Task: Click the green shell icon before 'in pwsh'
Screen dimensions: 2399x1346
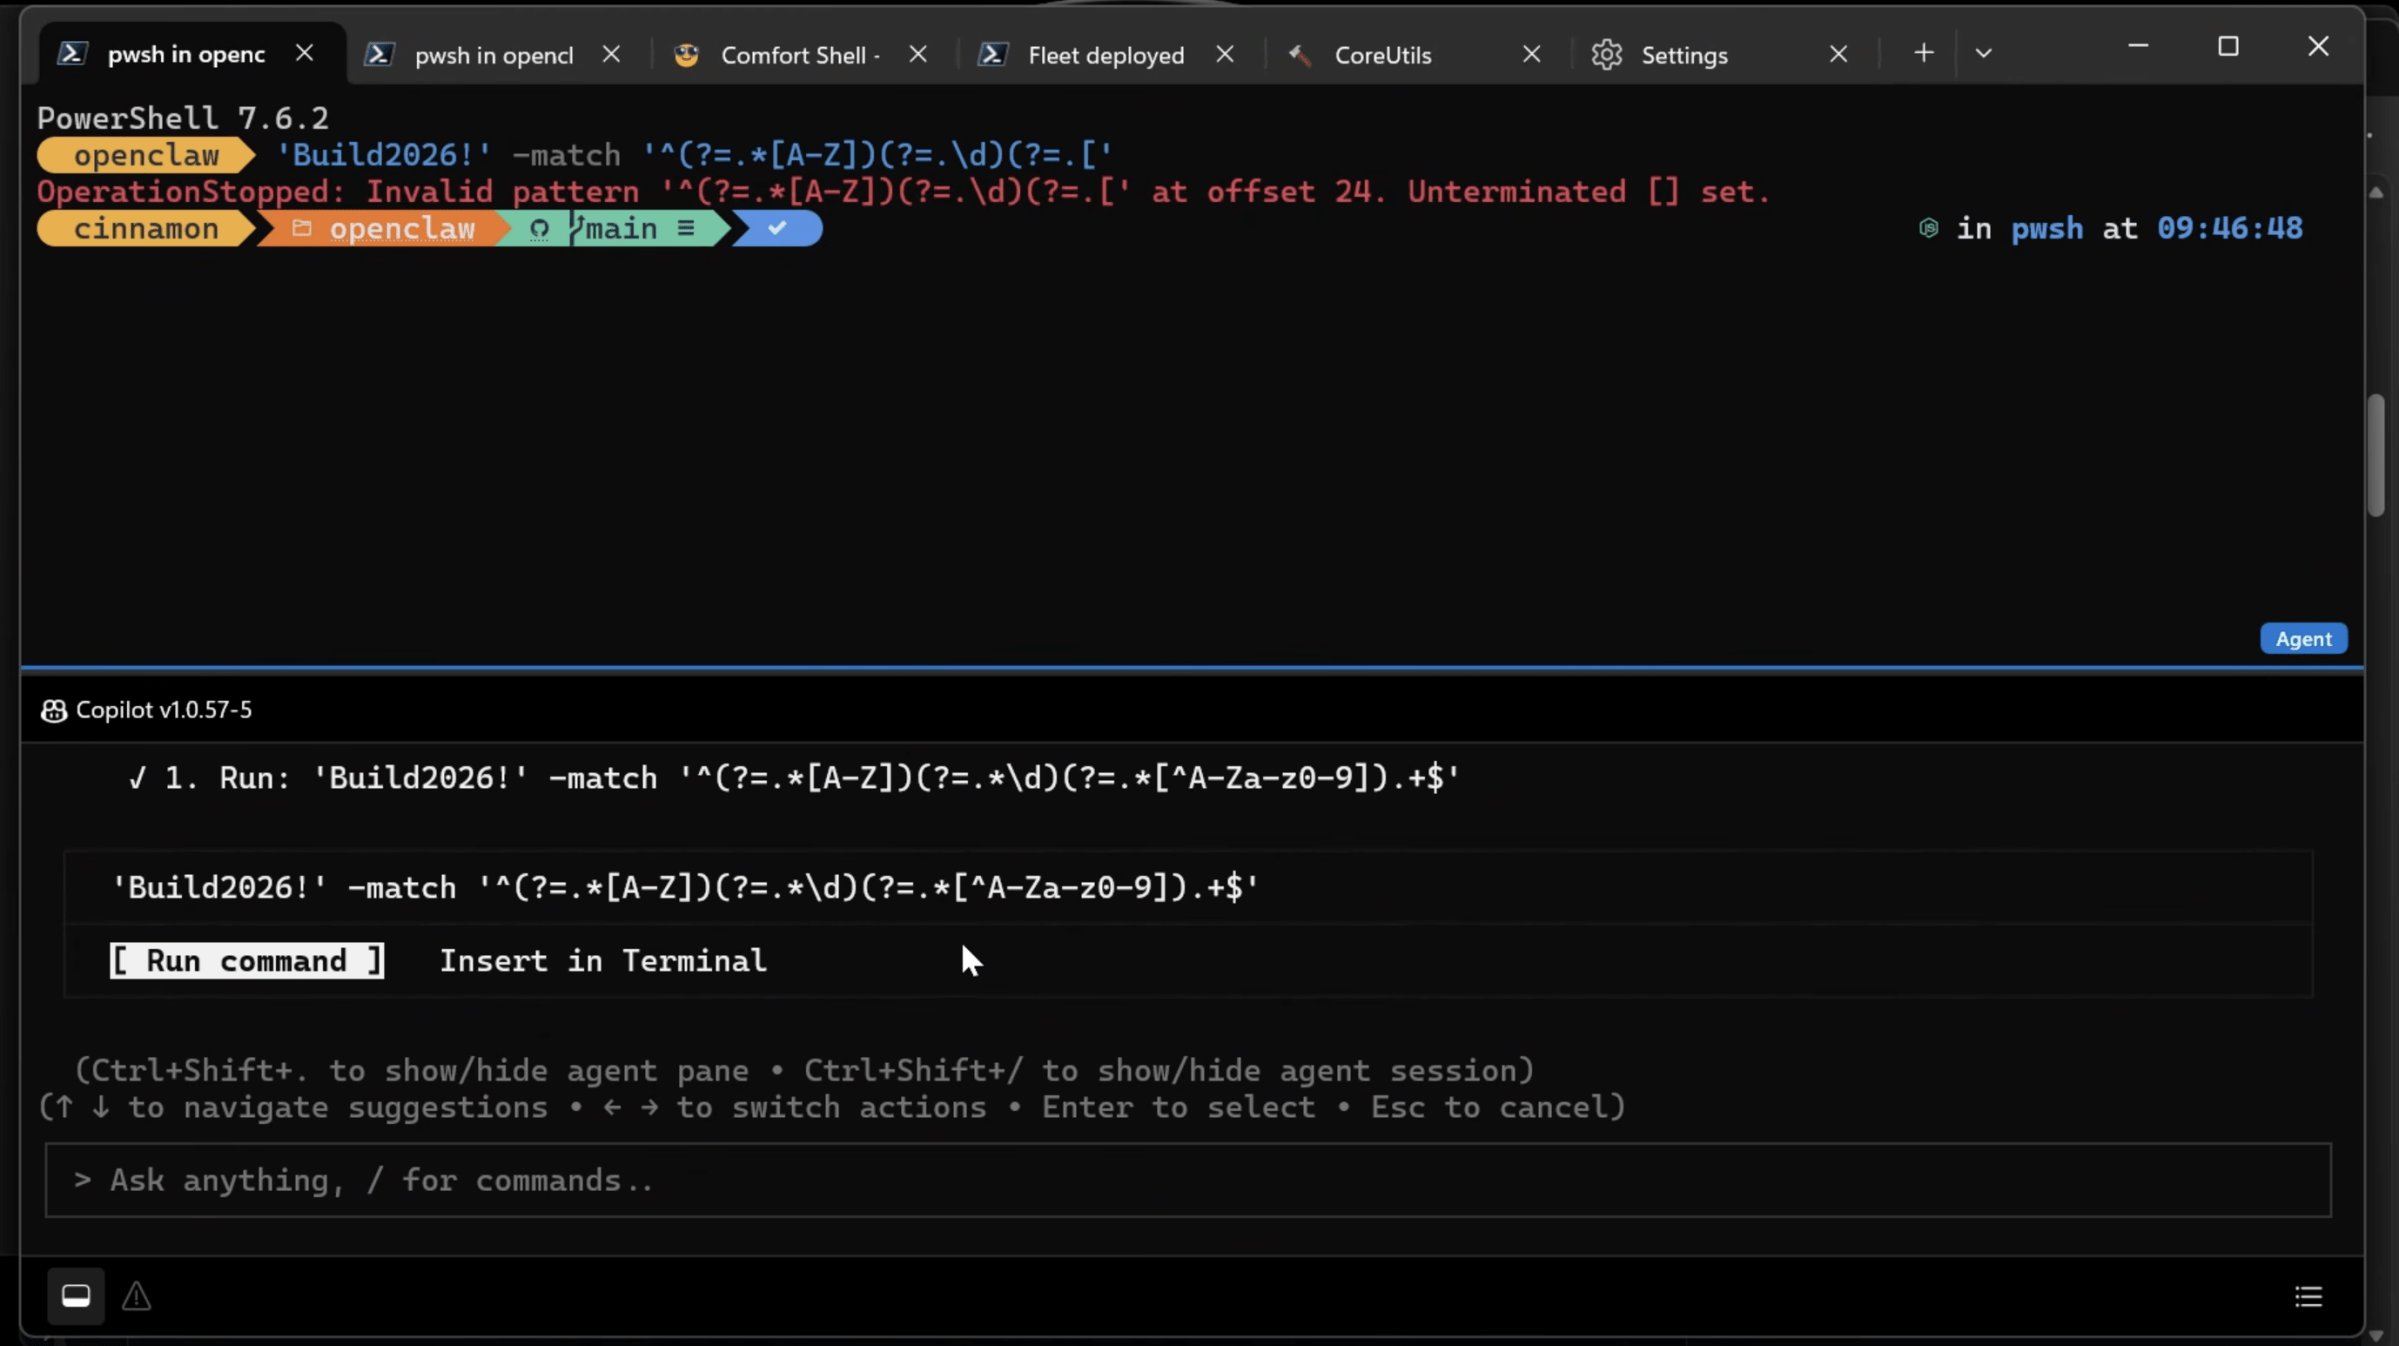Action: (x=1928, y=229)
